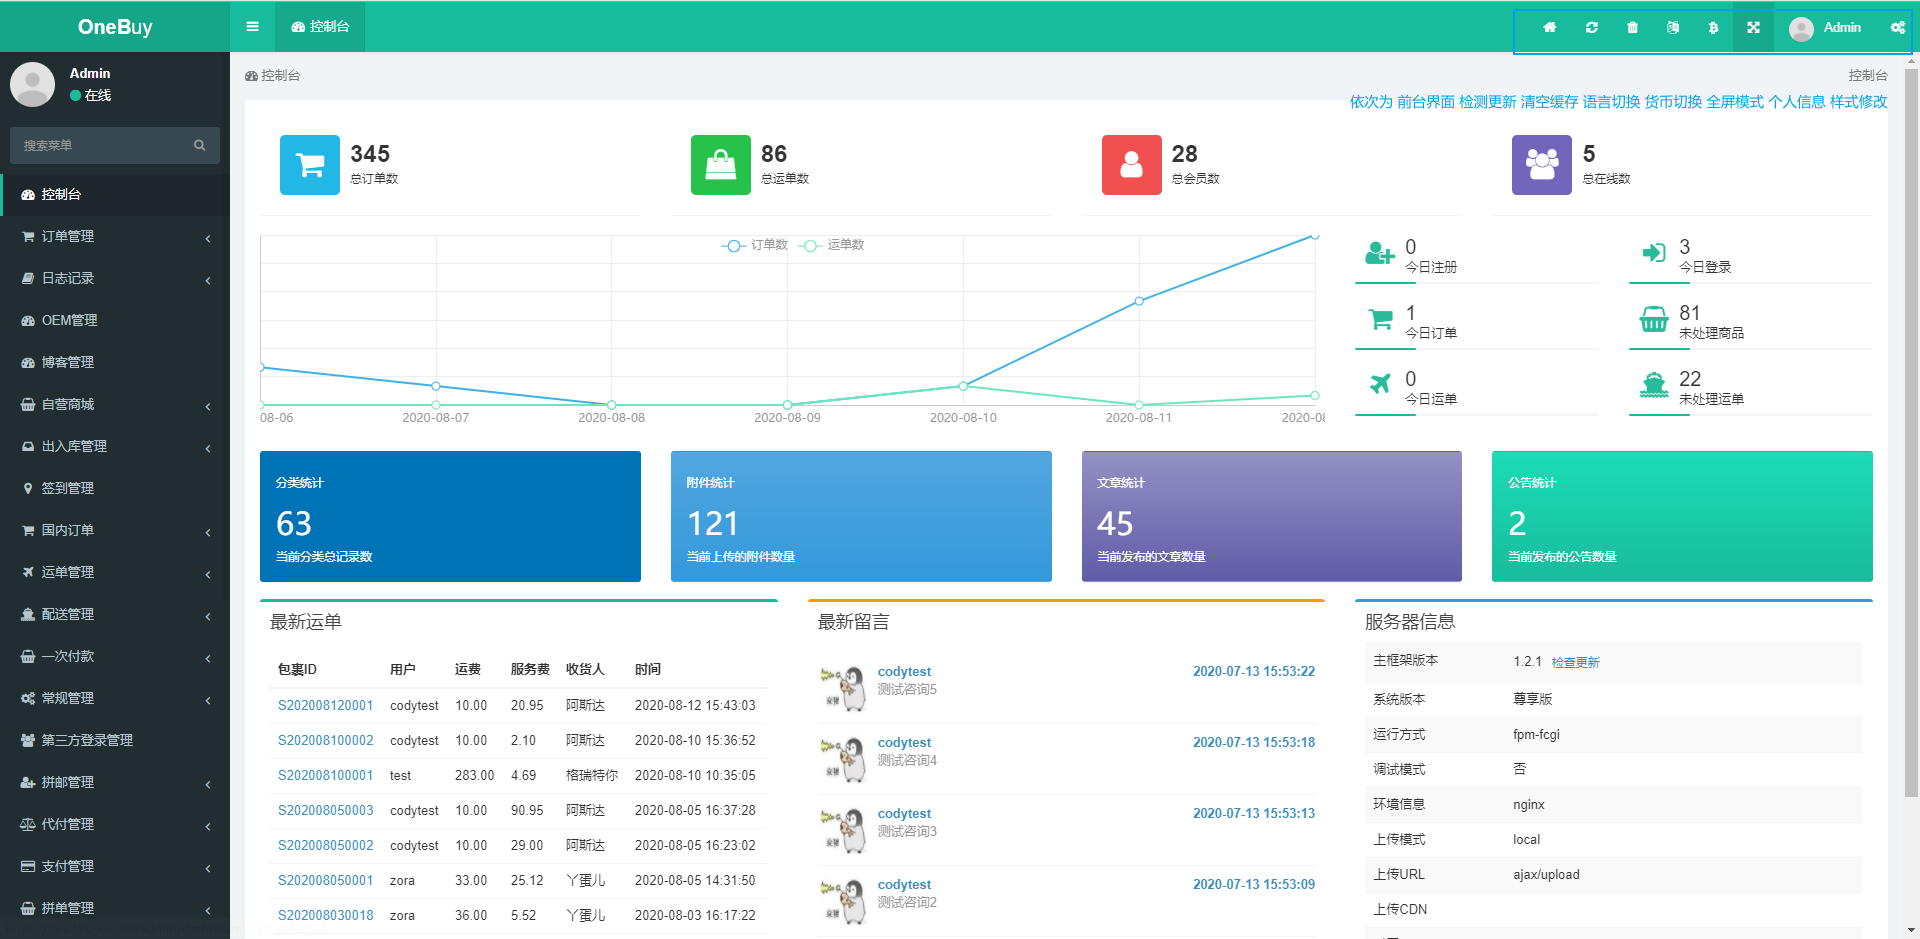
Task: Open the Admin user menu in header
Action: pyautogui.click(x=1826, y=28)
